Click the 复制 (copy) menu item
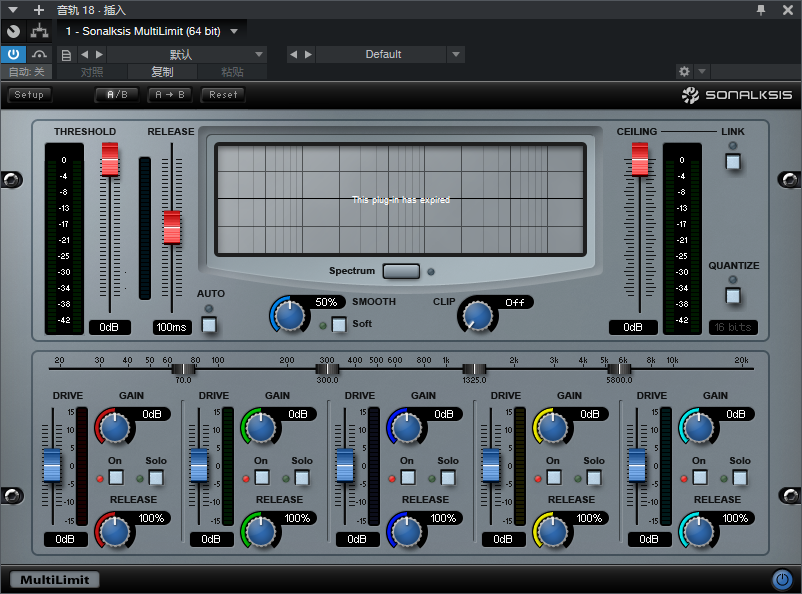Screen dimensions: 802x594 coord(162,72)
